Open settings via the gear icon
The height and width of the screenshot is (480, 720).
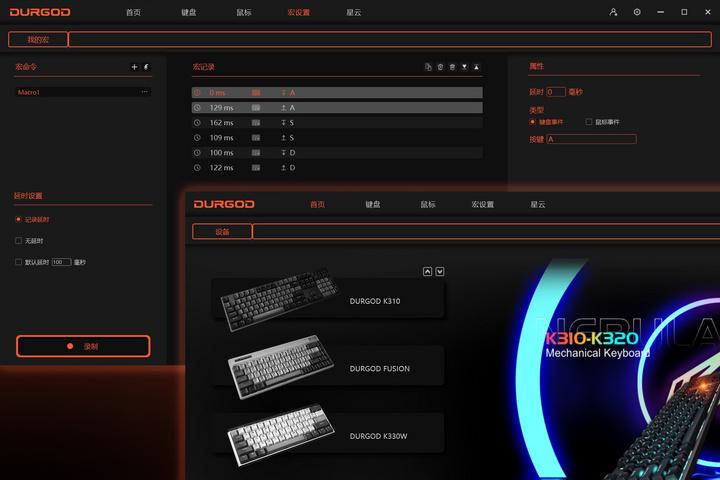(637, 12)
